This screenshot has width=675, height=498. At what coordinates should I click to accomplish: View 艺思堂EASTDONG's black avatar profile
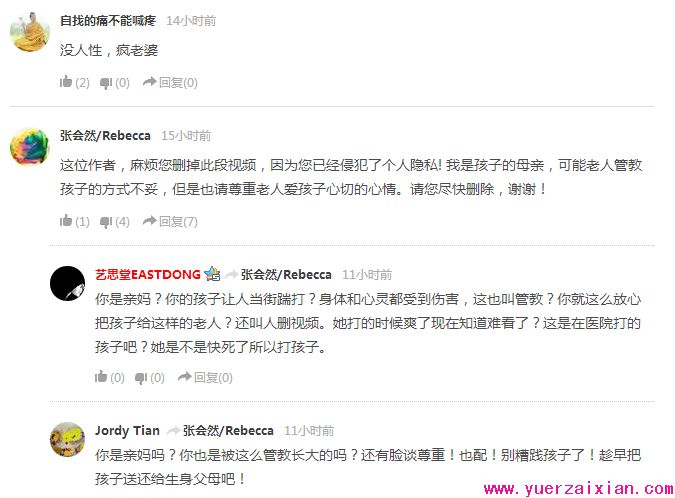click(x=68, y=283)
